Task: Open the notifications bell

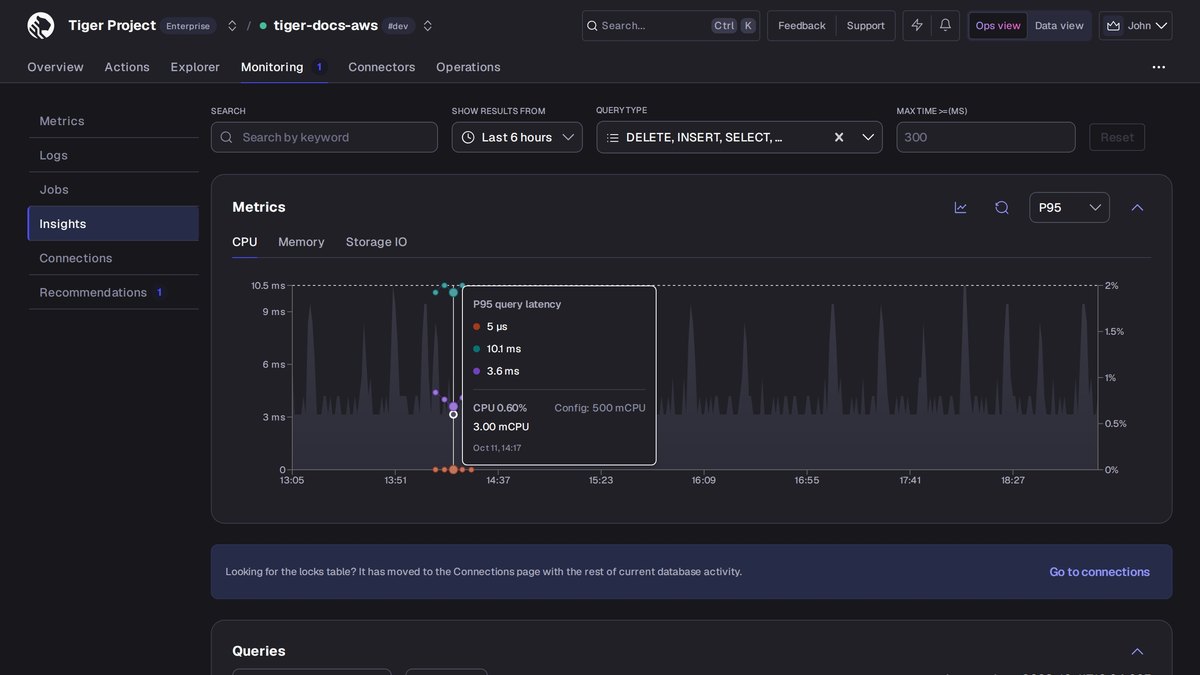Action: [945, 25]
